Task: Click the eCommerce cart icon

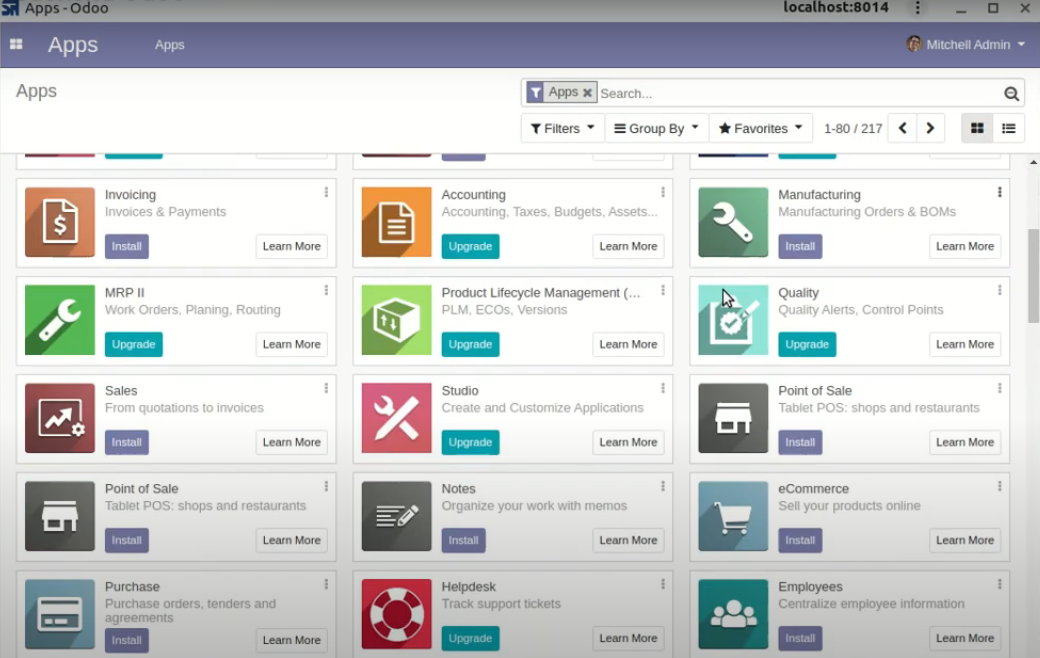Action: pyautogui.click(x=733, y=516)
